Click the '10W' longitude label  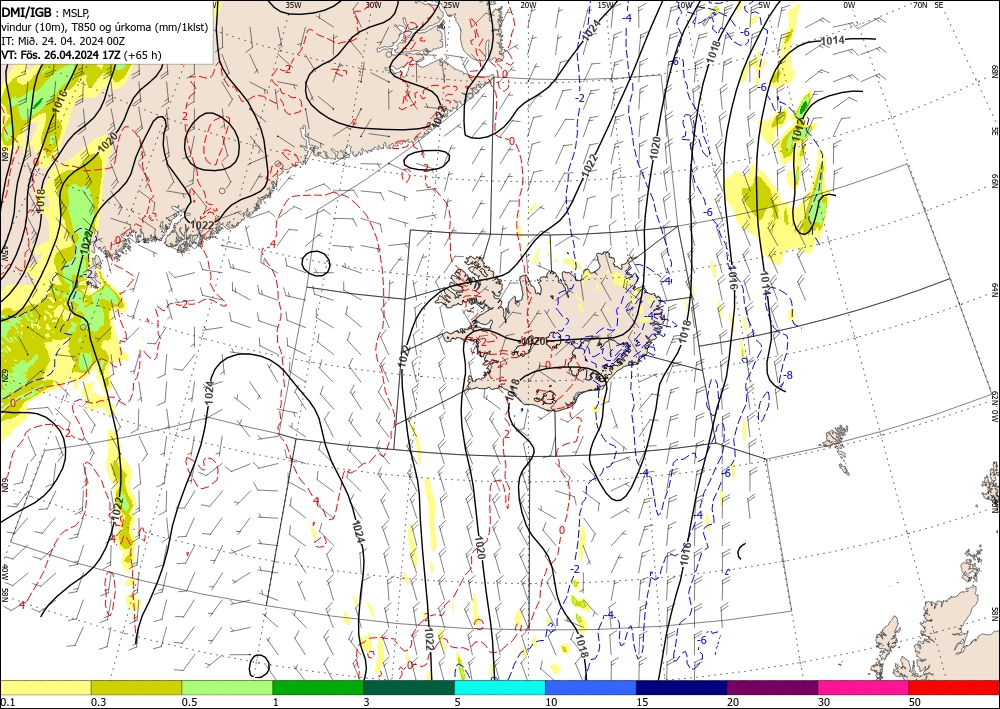684,5
